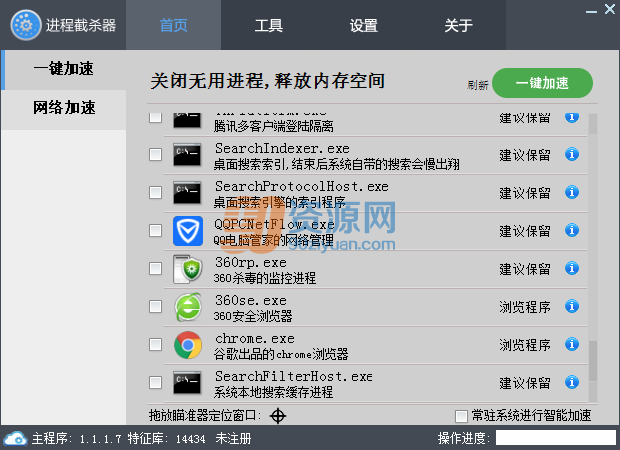Click 系统本地搜索缓存进程 description text
Image resolution: width=620 pixels, height=450 pixels.
click(273, 392)
